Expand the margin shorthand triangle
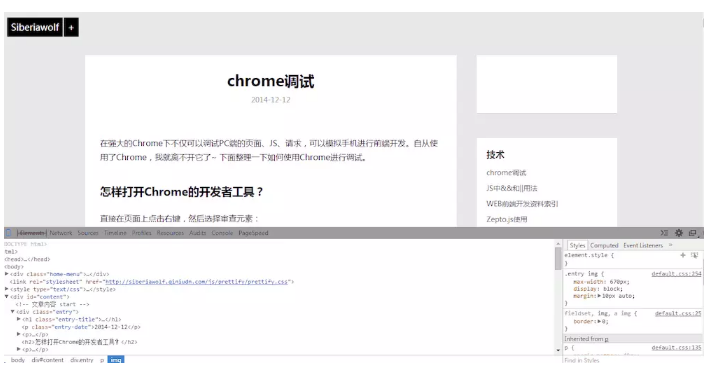Image resolution: width=713 pixels, height=387 pixels. click(x=599, y=296)
